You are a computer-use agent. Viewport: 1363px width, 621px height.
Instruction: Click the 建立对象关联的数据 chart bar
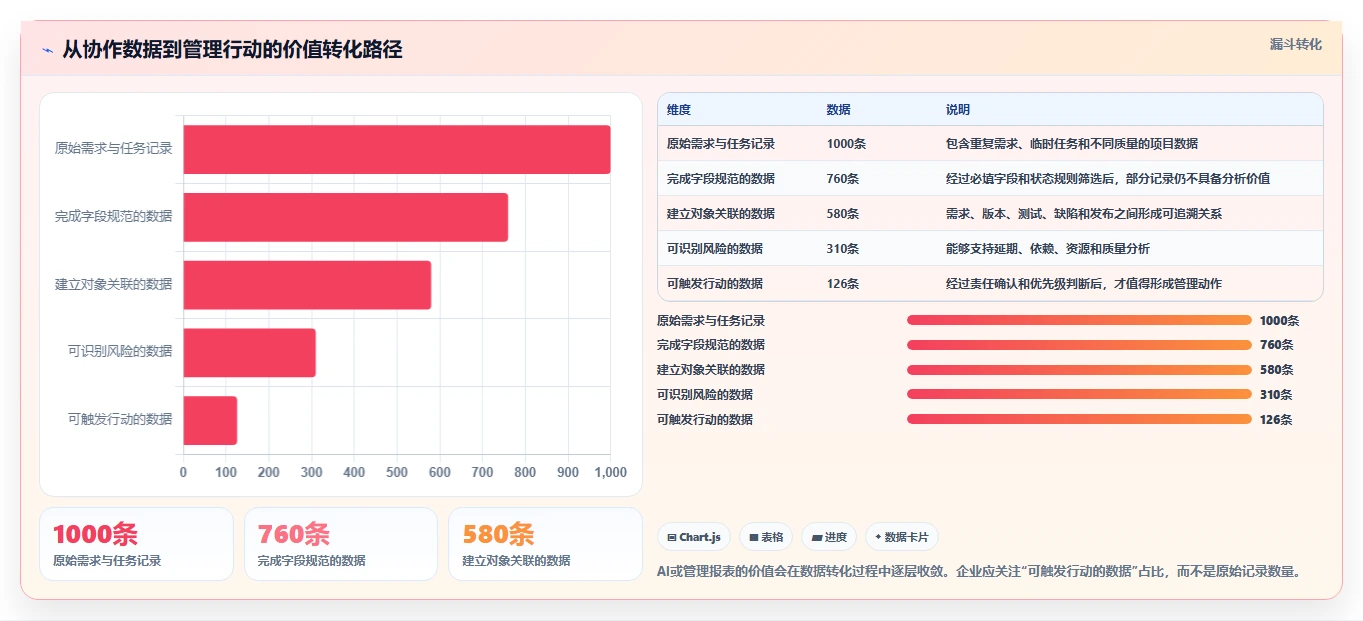click(307, 285)
